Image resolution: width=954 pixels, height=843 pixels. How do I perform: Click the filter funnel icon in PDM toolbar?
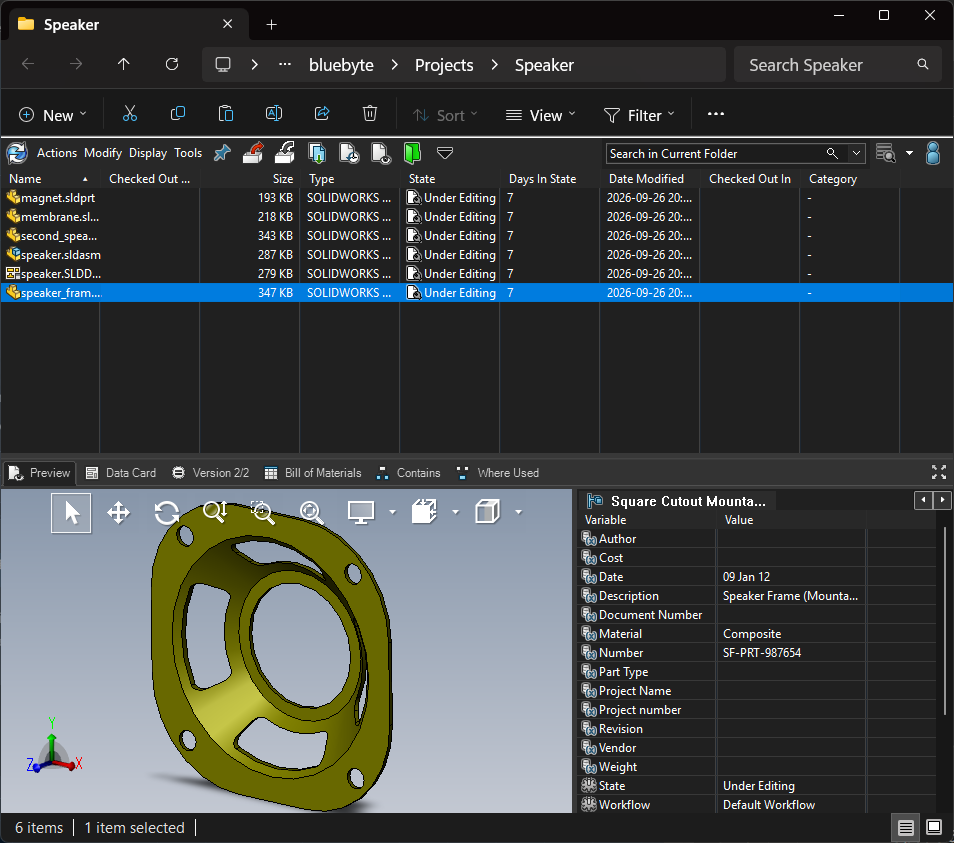click(x=445, y=153)
